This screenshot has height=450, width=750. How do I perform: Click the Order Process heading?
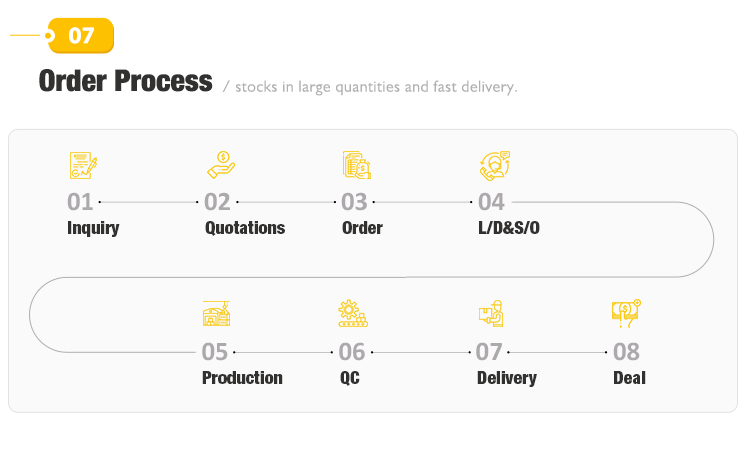coord(125,81)
